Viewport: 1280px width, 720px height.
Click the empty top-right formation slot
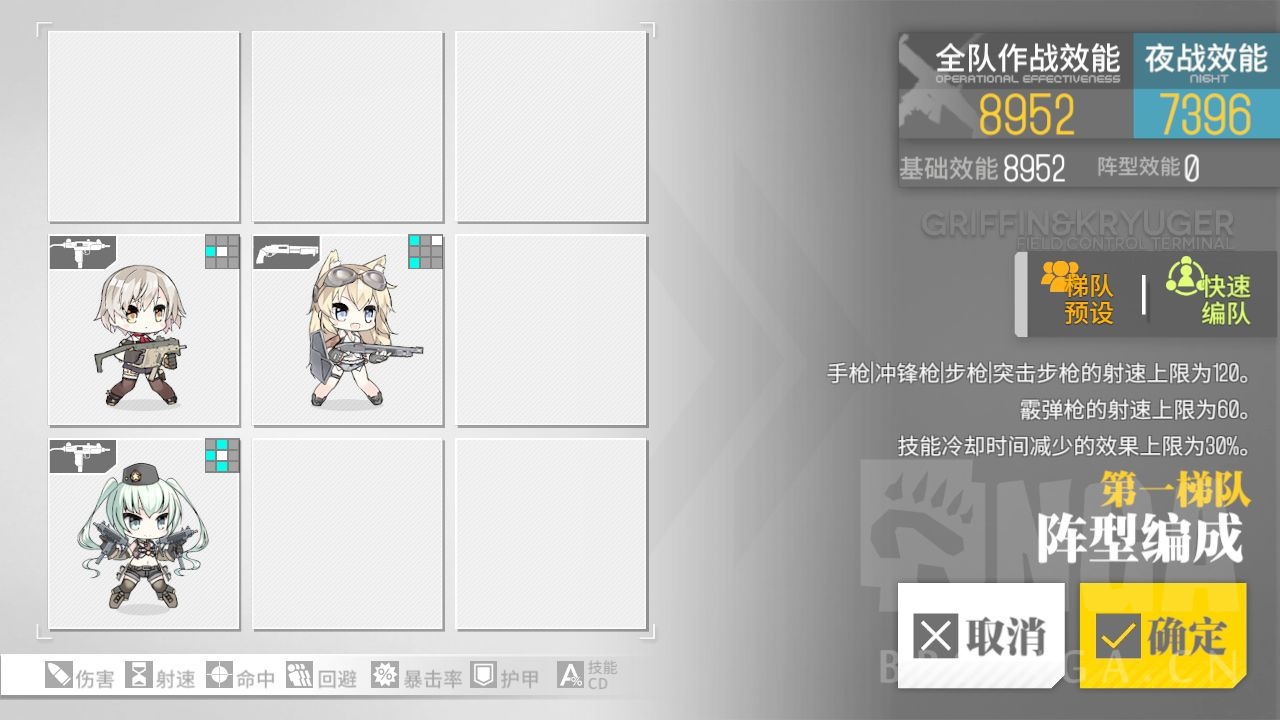coord(552,127)
